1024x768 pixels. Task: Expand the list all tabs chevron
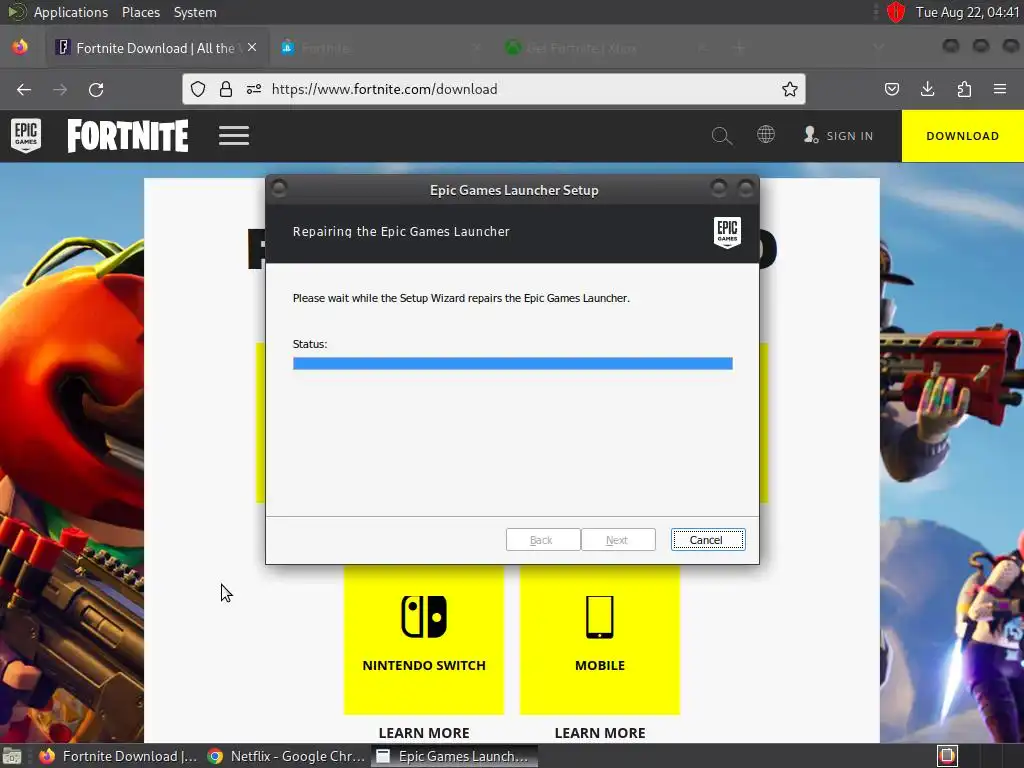(x=878, y=47)
